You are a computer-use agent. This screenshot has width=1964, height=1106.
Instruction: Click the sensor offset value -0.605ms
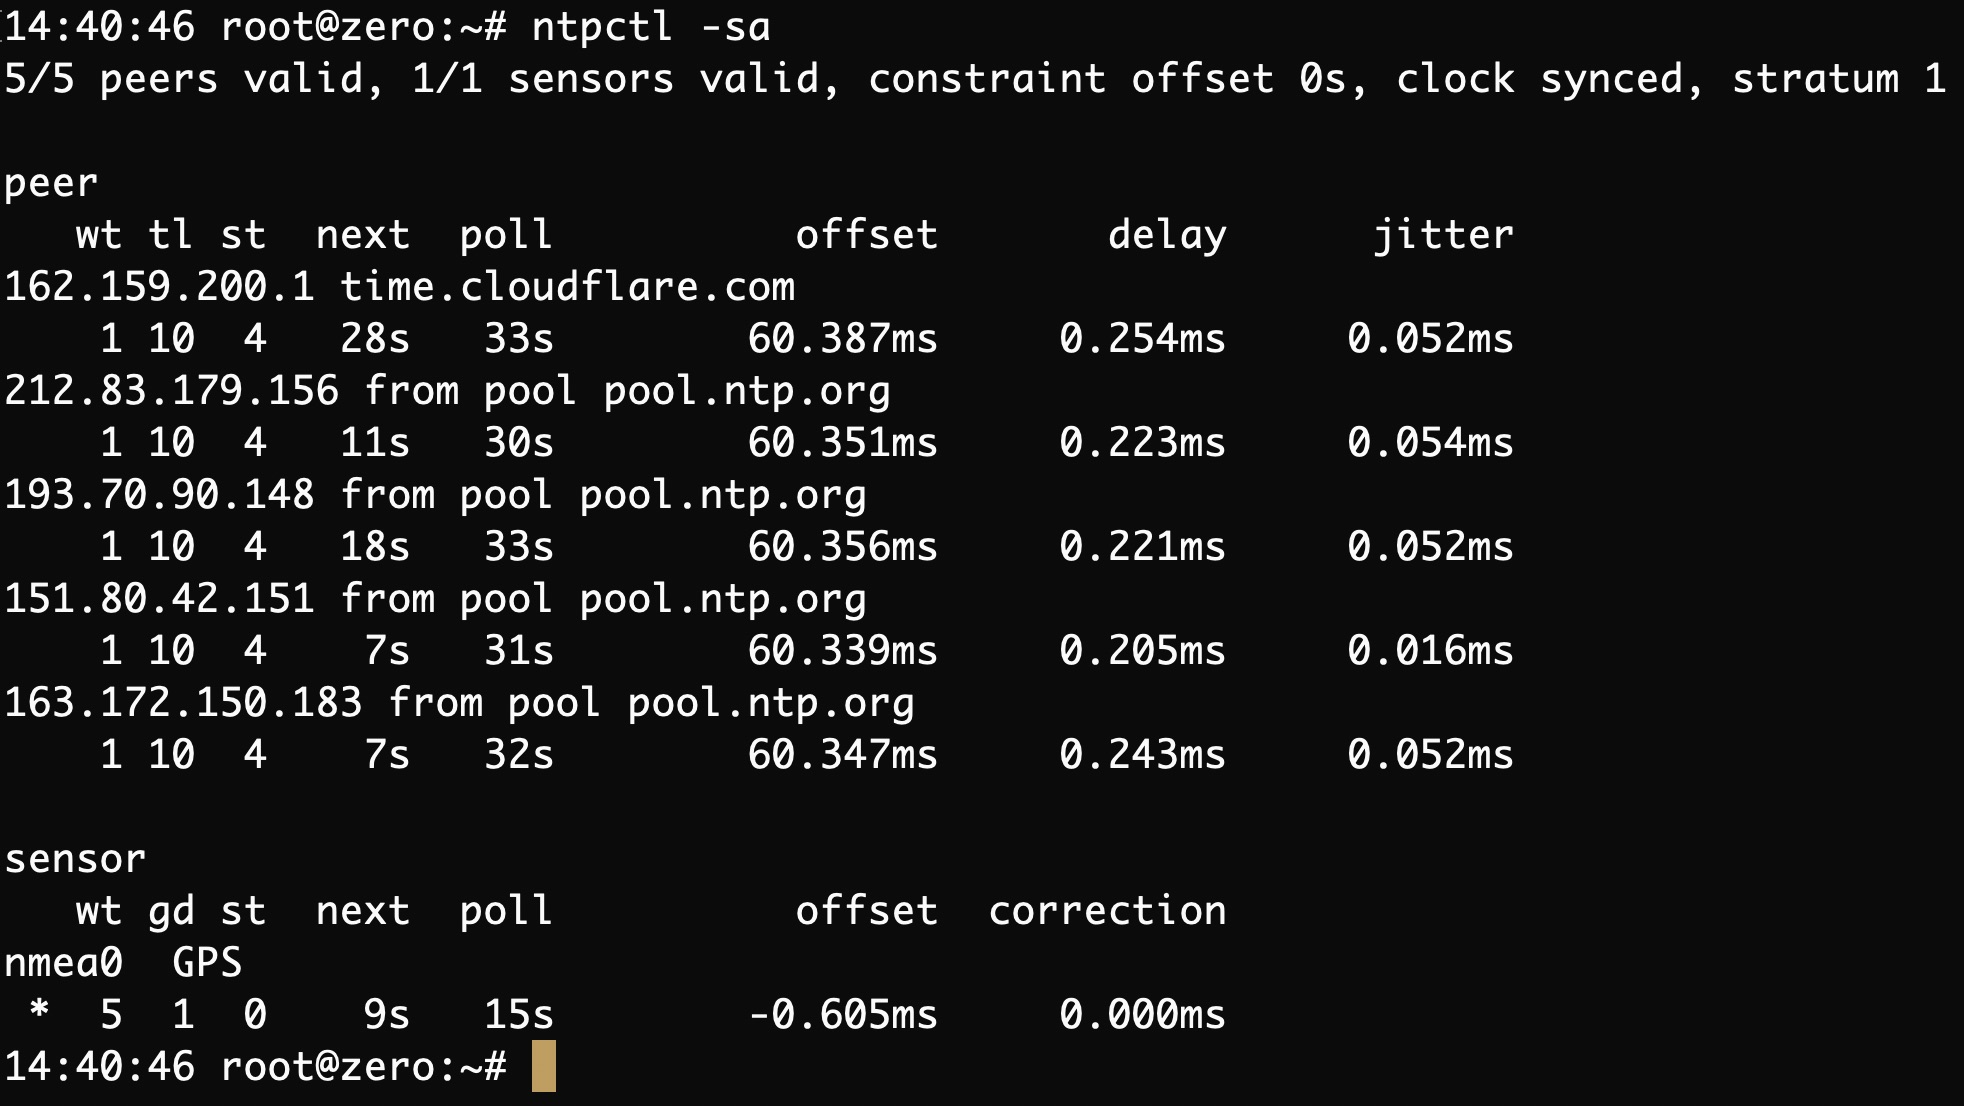coord(843,1015)
